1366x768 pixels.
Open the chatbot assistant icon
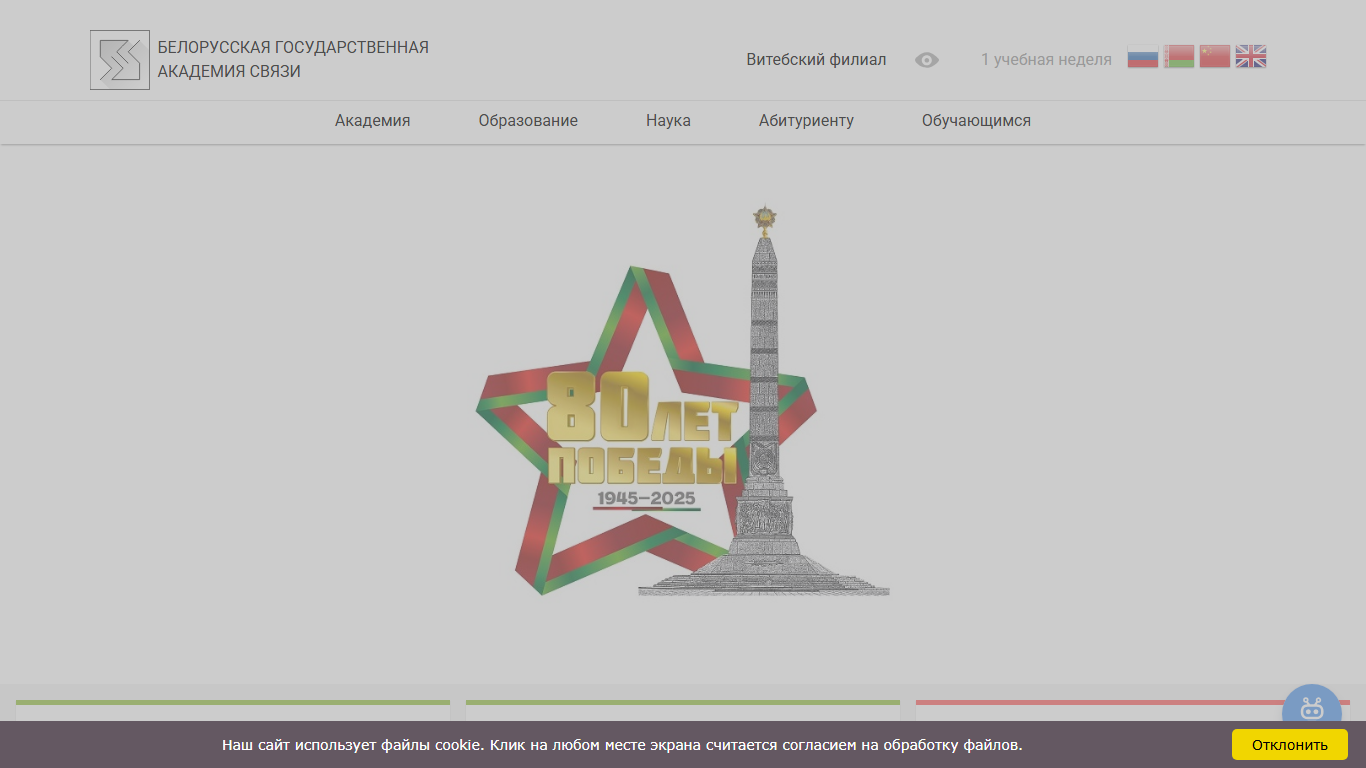click(x=1312, y=708)
